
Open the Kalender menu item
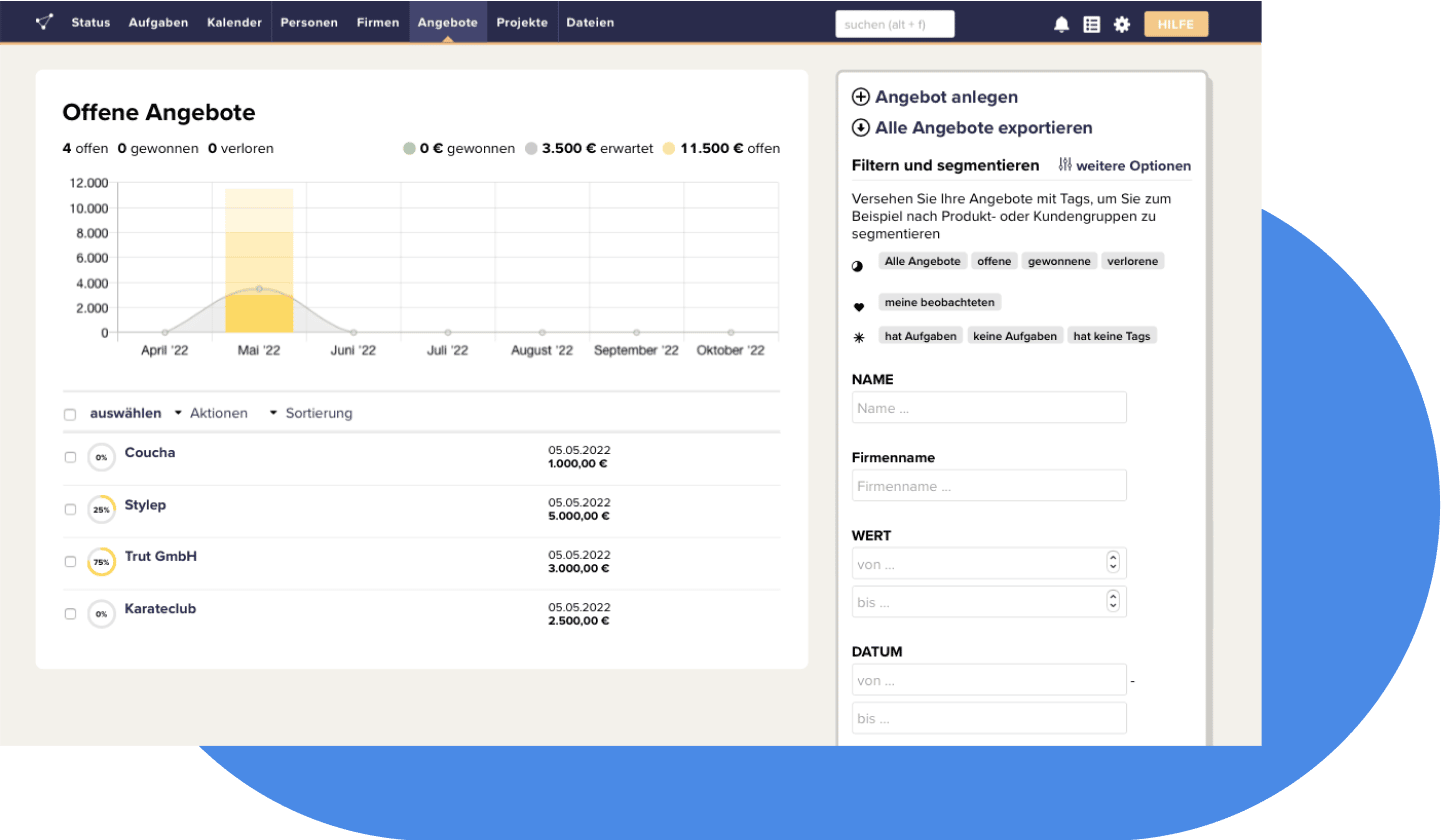234,22
